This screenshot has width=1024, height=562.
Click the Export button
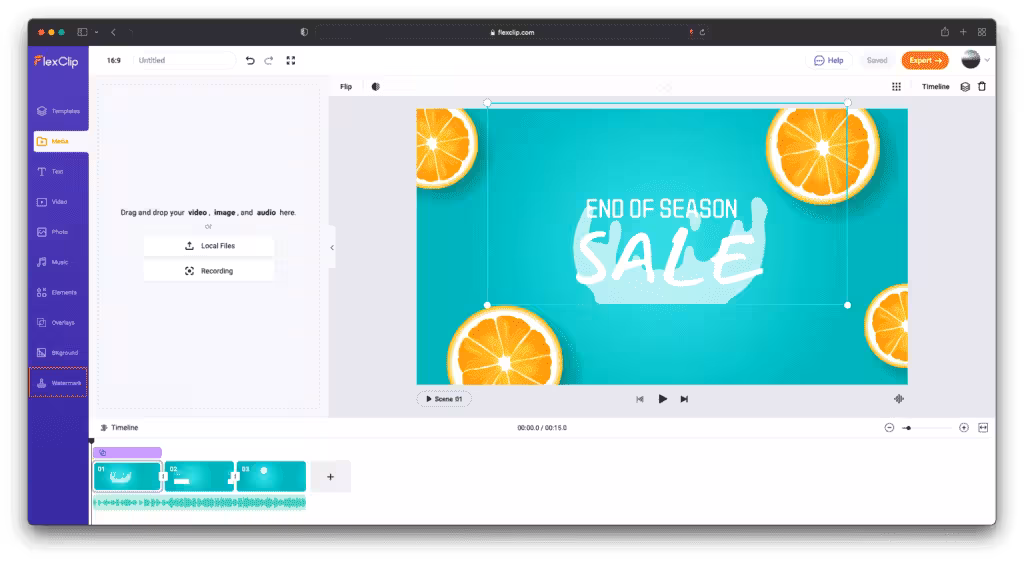(x=925, y=60)
